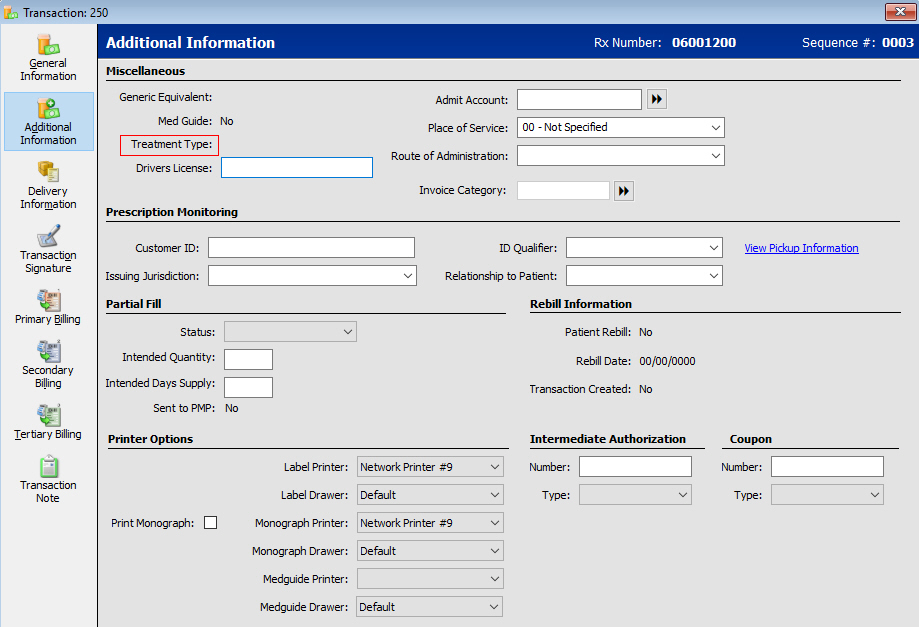Select the Additional Information sidebar tab
The height and width of the screenshot is (627, 919).
48,121
